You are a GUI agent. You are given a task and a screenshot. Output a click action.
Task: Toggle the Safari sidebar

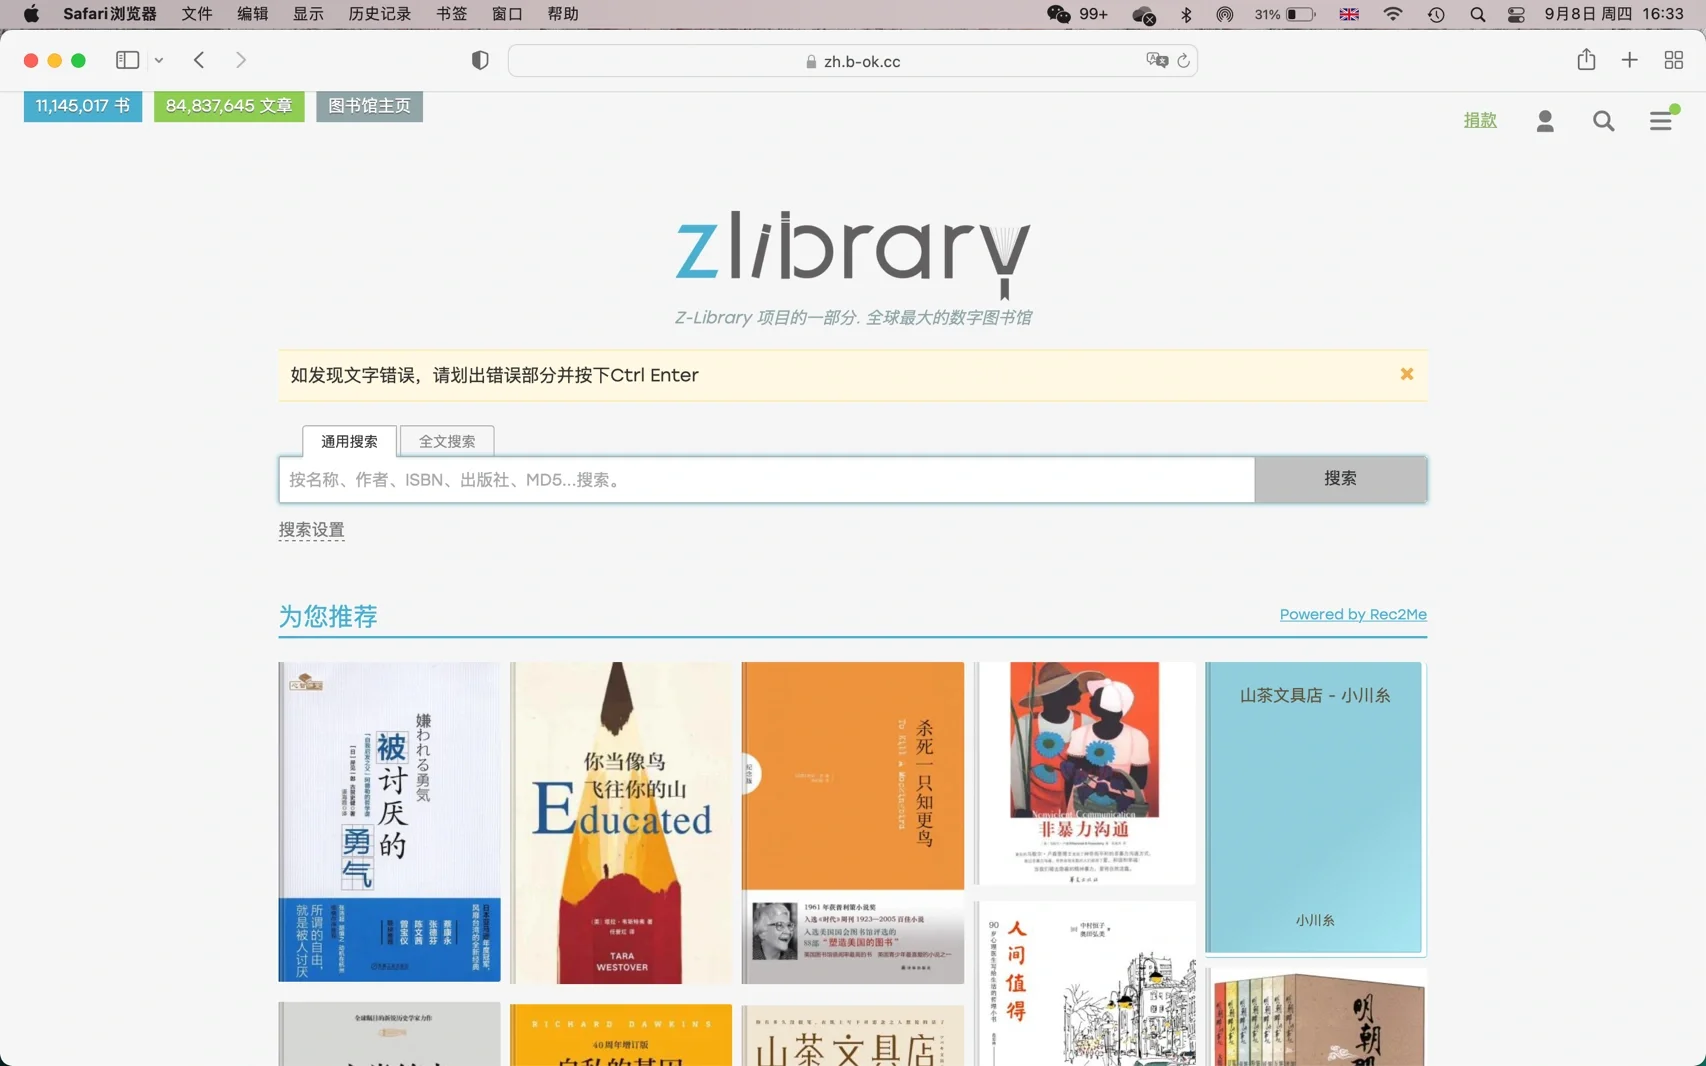[x=127, y=60]
